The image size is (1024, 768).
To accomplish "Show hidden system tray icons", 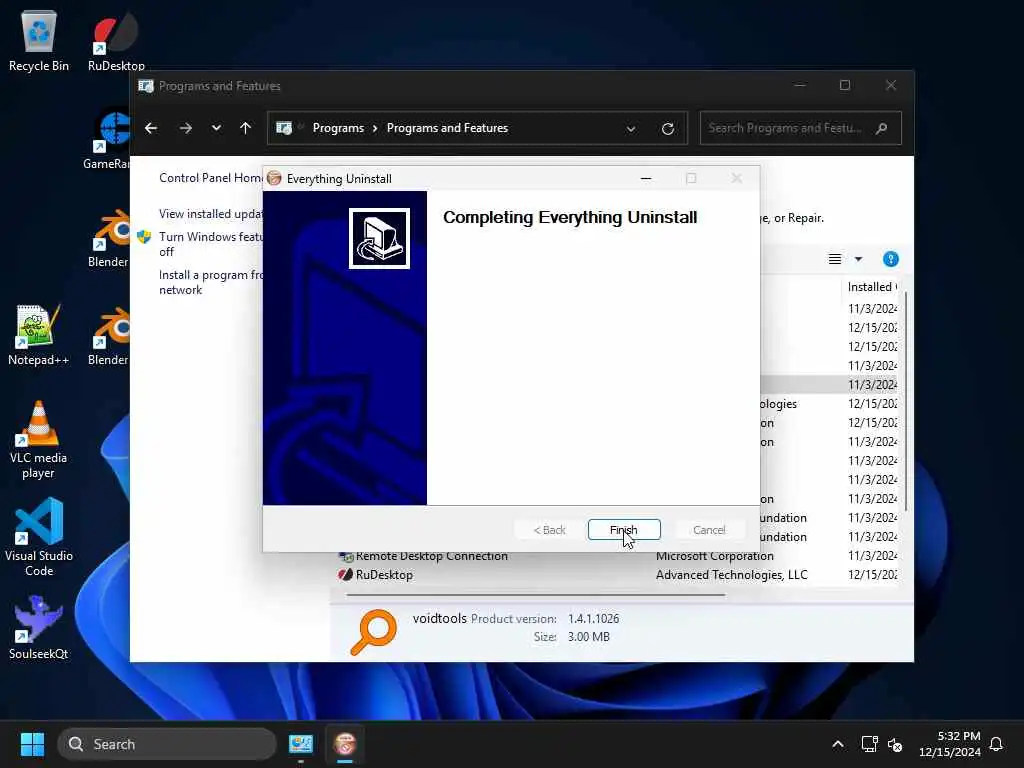I will pos(838,744).
